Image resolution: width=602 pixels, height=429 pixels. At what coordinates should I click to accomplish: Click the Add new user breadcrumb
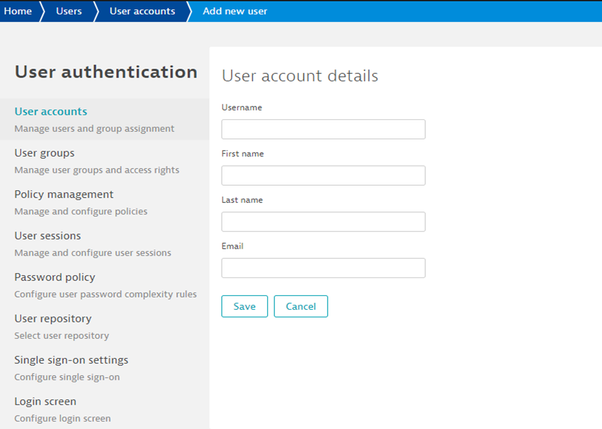pos(234,11)
